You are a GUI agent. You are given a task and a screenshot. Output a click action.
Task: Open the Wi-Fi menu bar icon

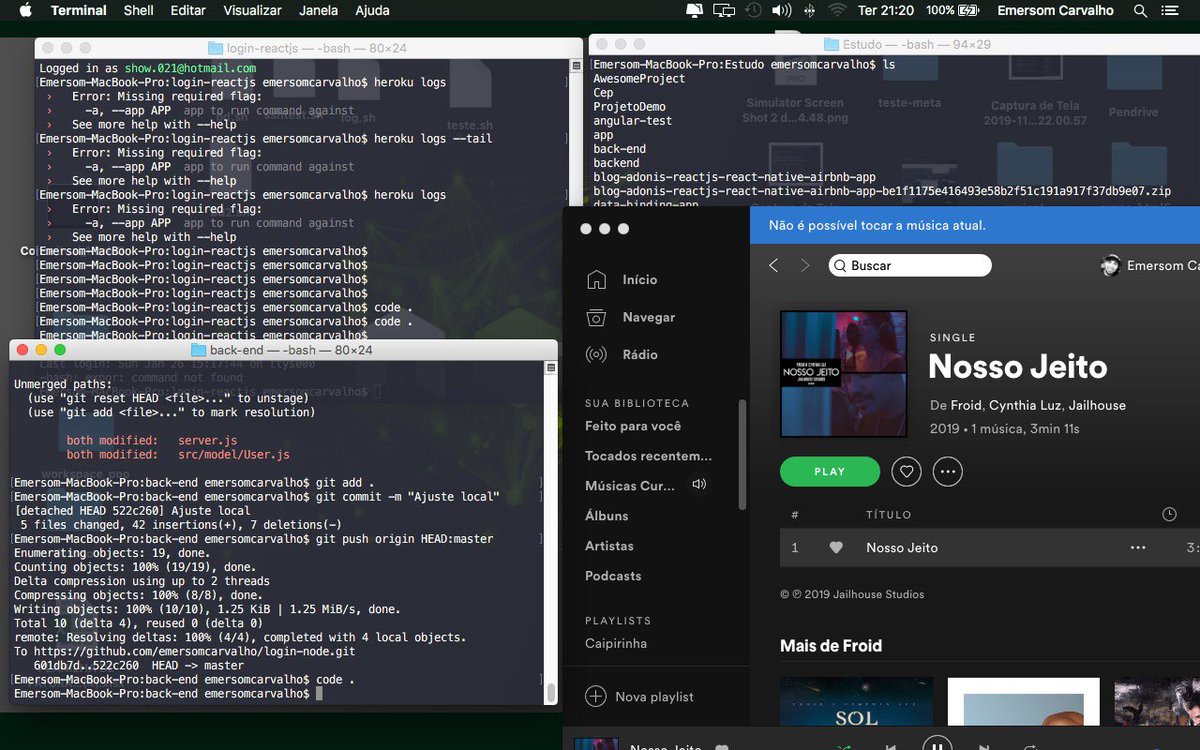[x=837, y=11]
